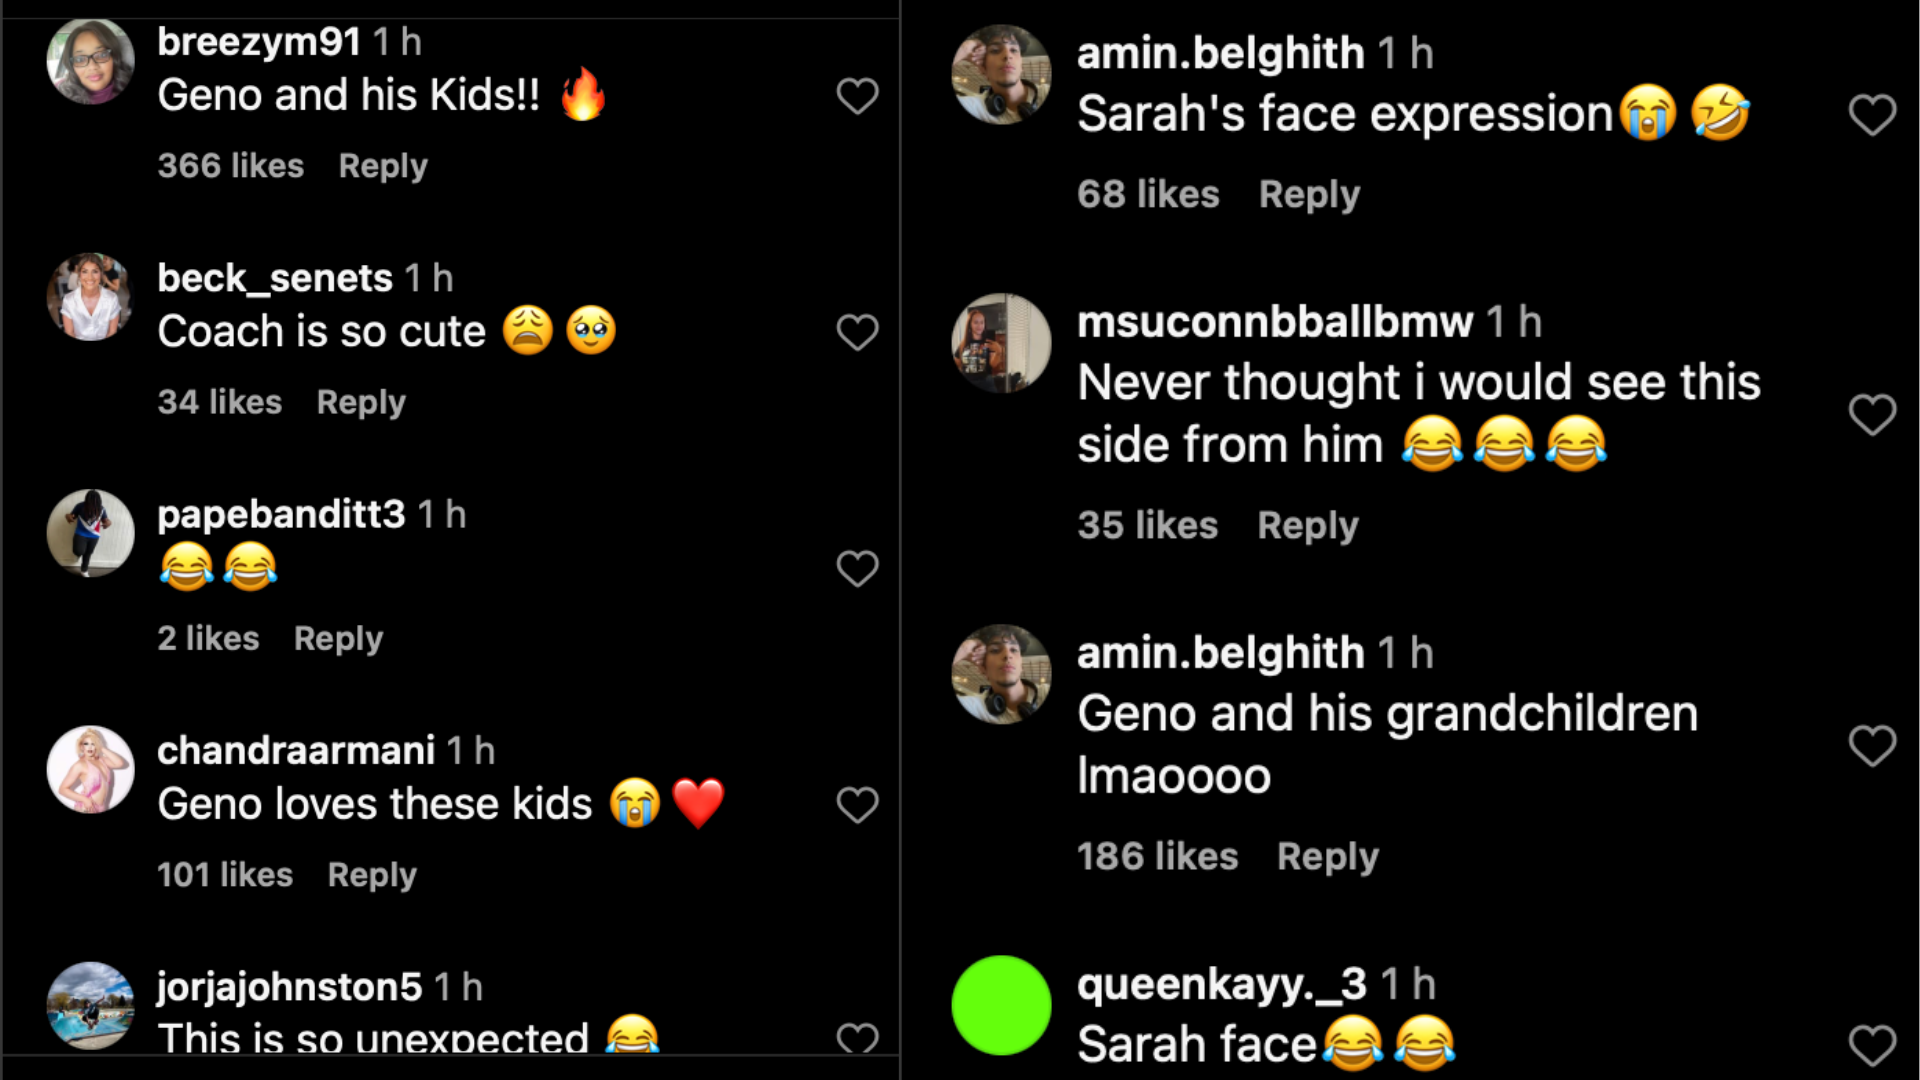Viewport: 1920px width, 1080px height.
Task: View the 68 likes on Sarah's face comment
Action: pos(1148,194)
